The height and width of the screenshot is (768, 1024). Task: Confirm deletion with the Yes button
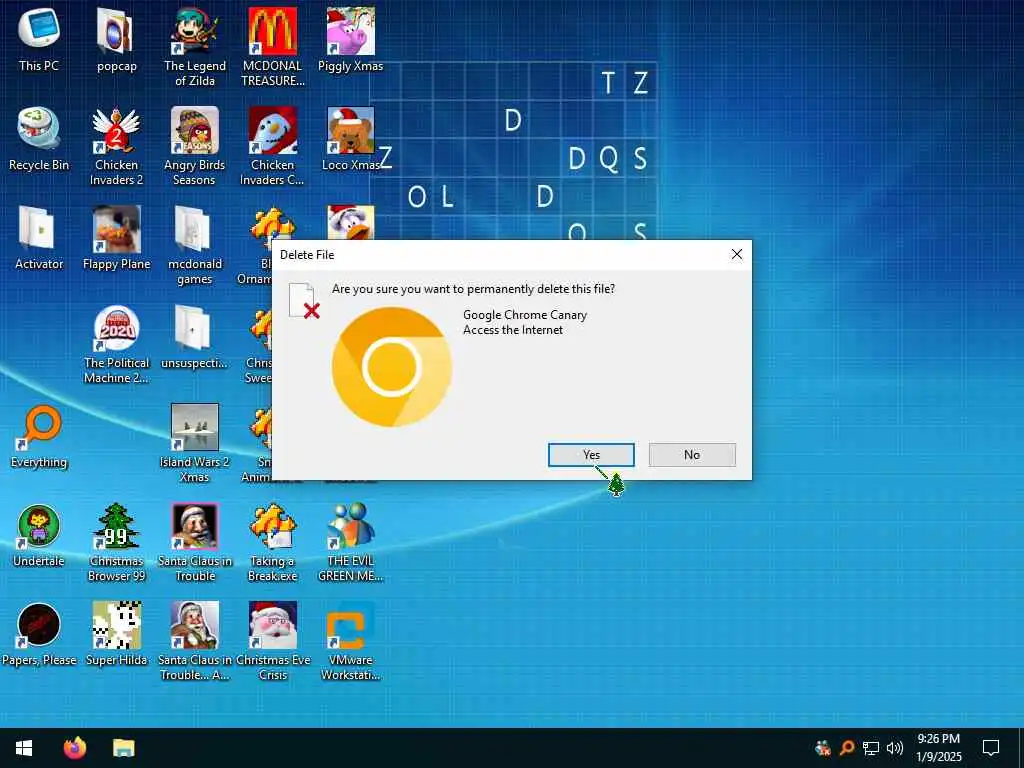591,455
